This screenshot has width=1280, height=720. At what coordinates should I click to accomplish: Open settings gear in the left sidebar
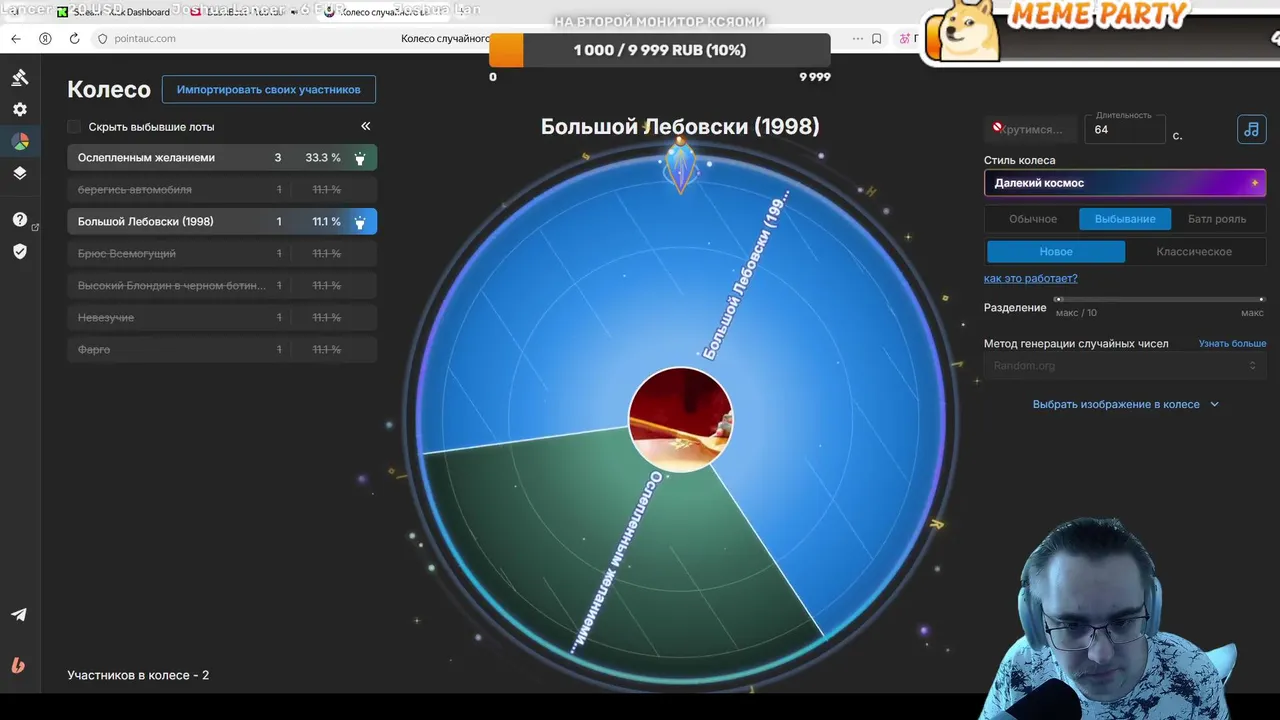coord(20,110)
